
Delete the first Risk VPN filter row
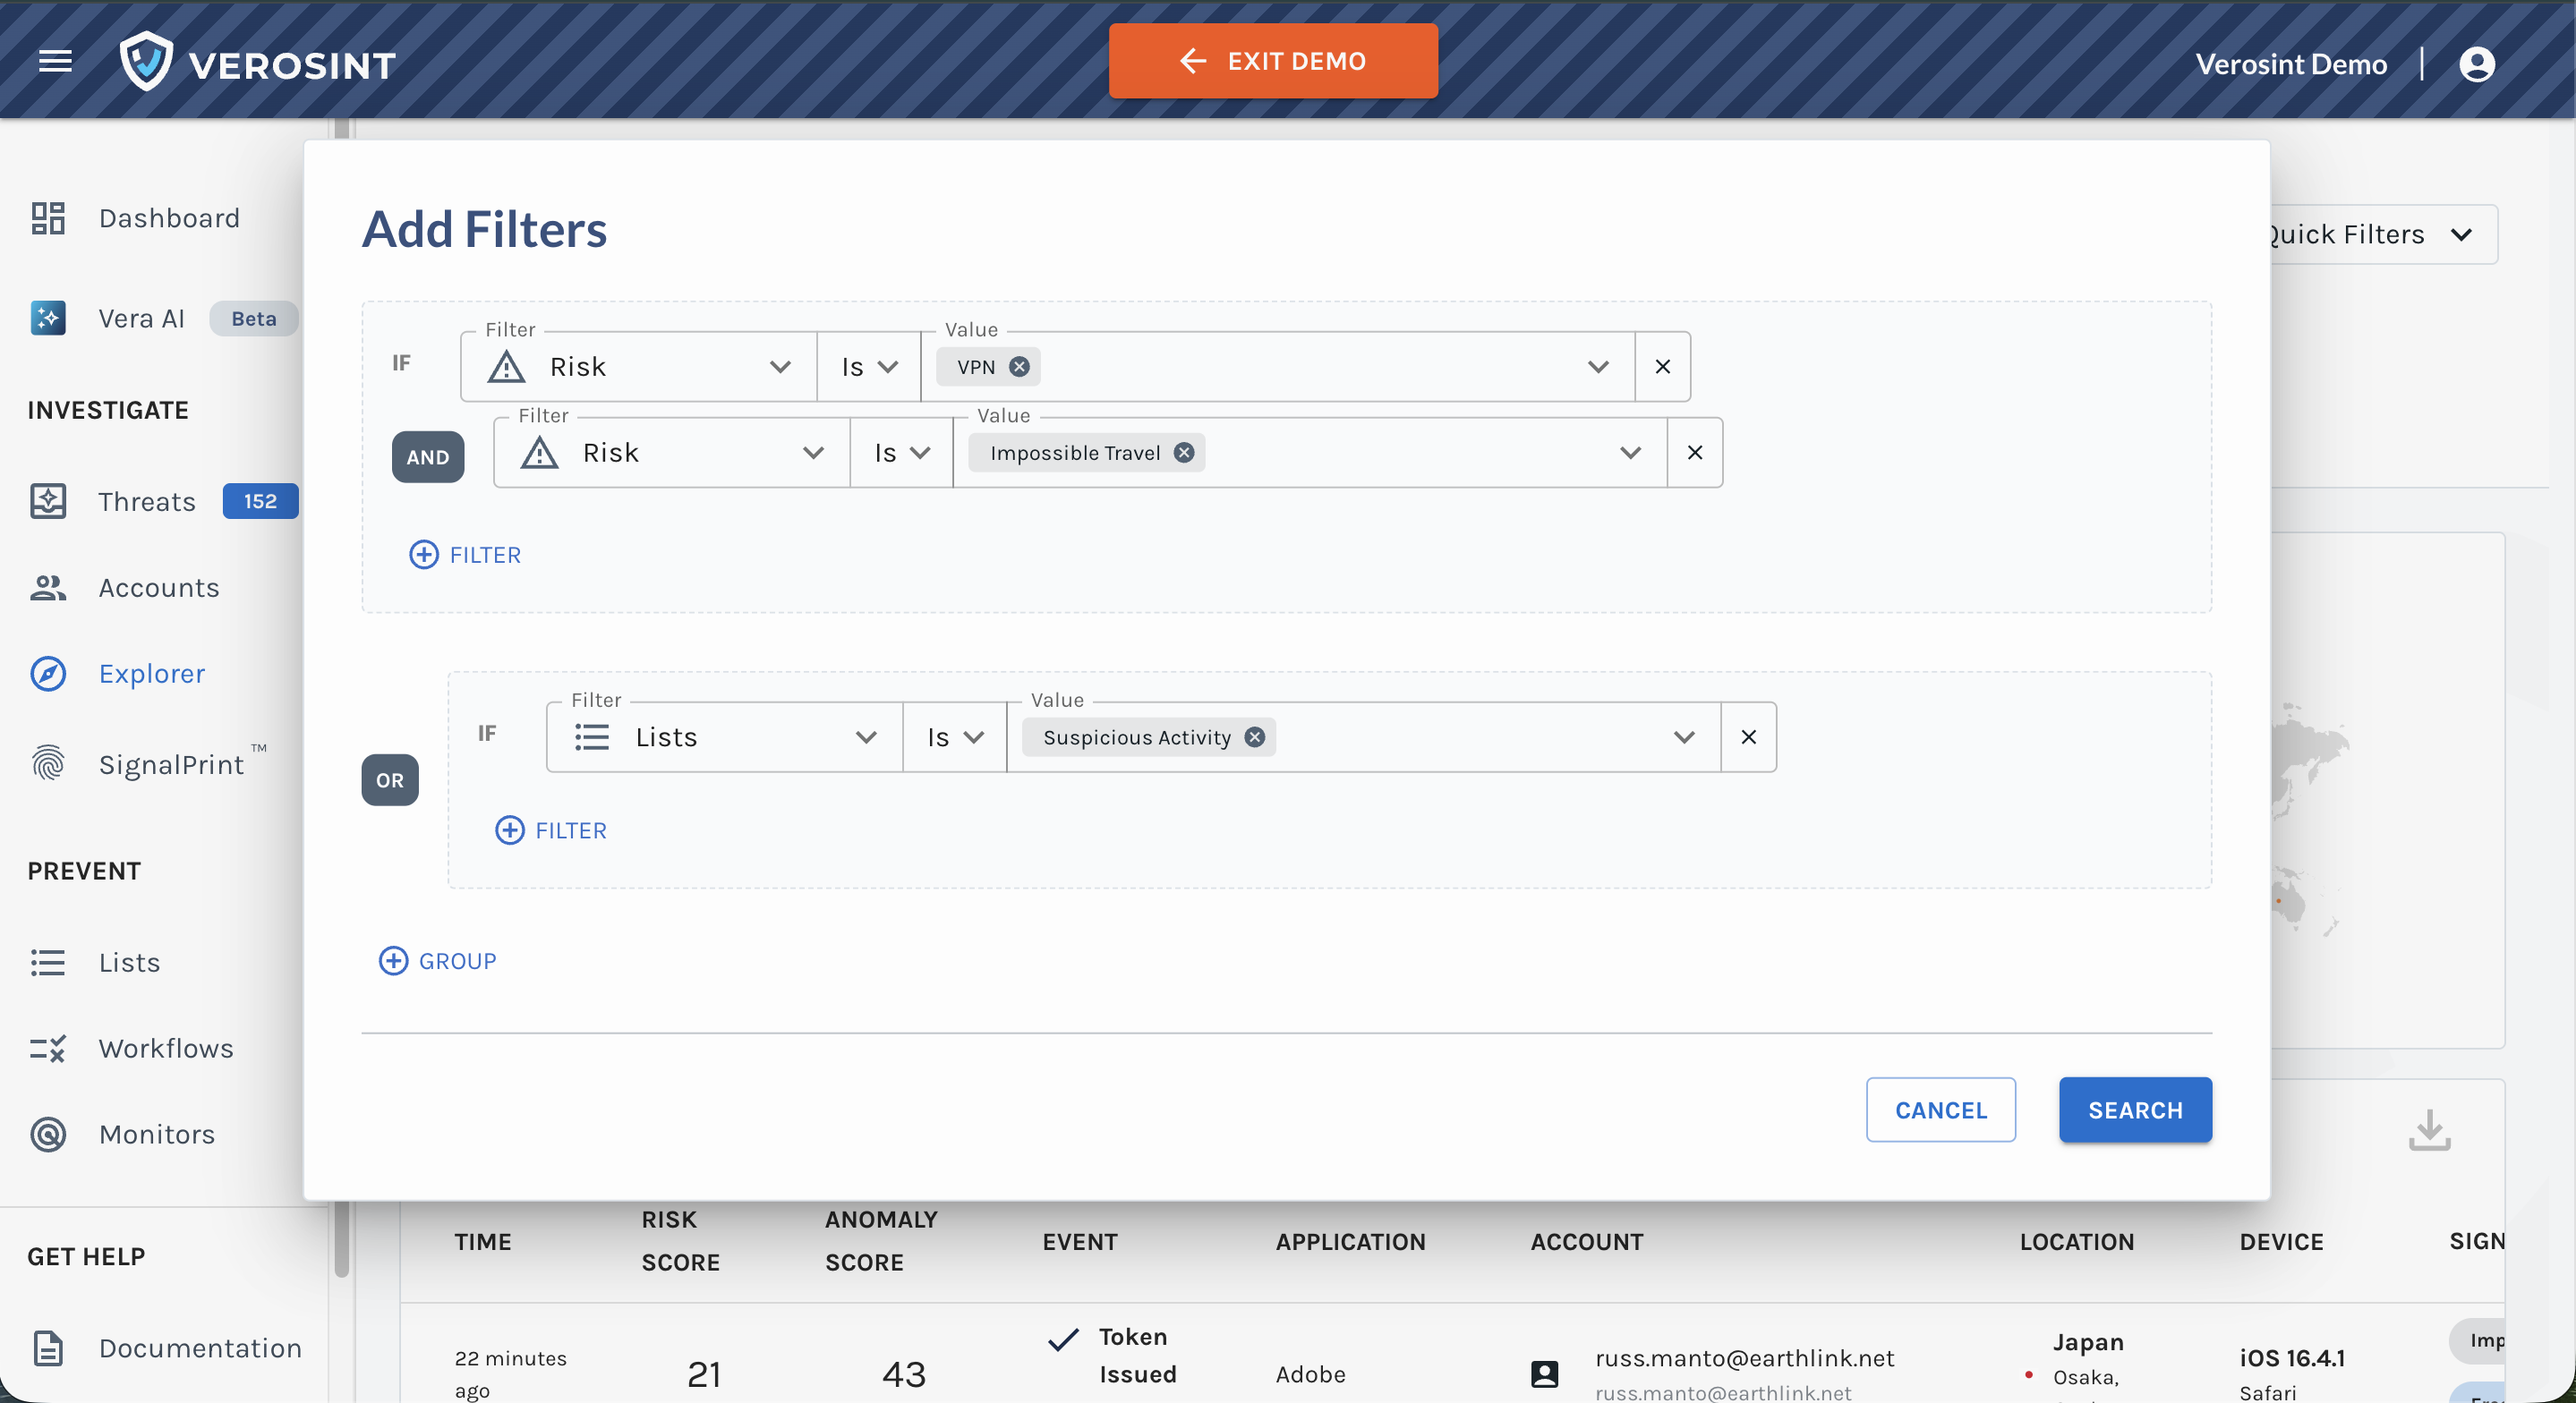(x=1662, y=367)
